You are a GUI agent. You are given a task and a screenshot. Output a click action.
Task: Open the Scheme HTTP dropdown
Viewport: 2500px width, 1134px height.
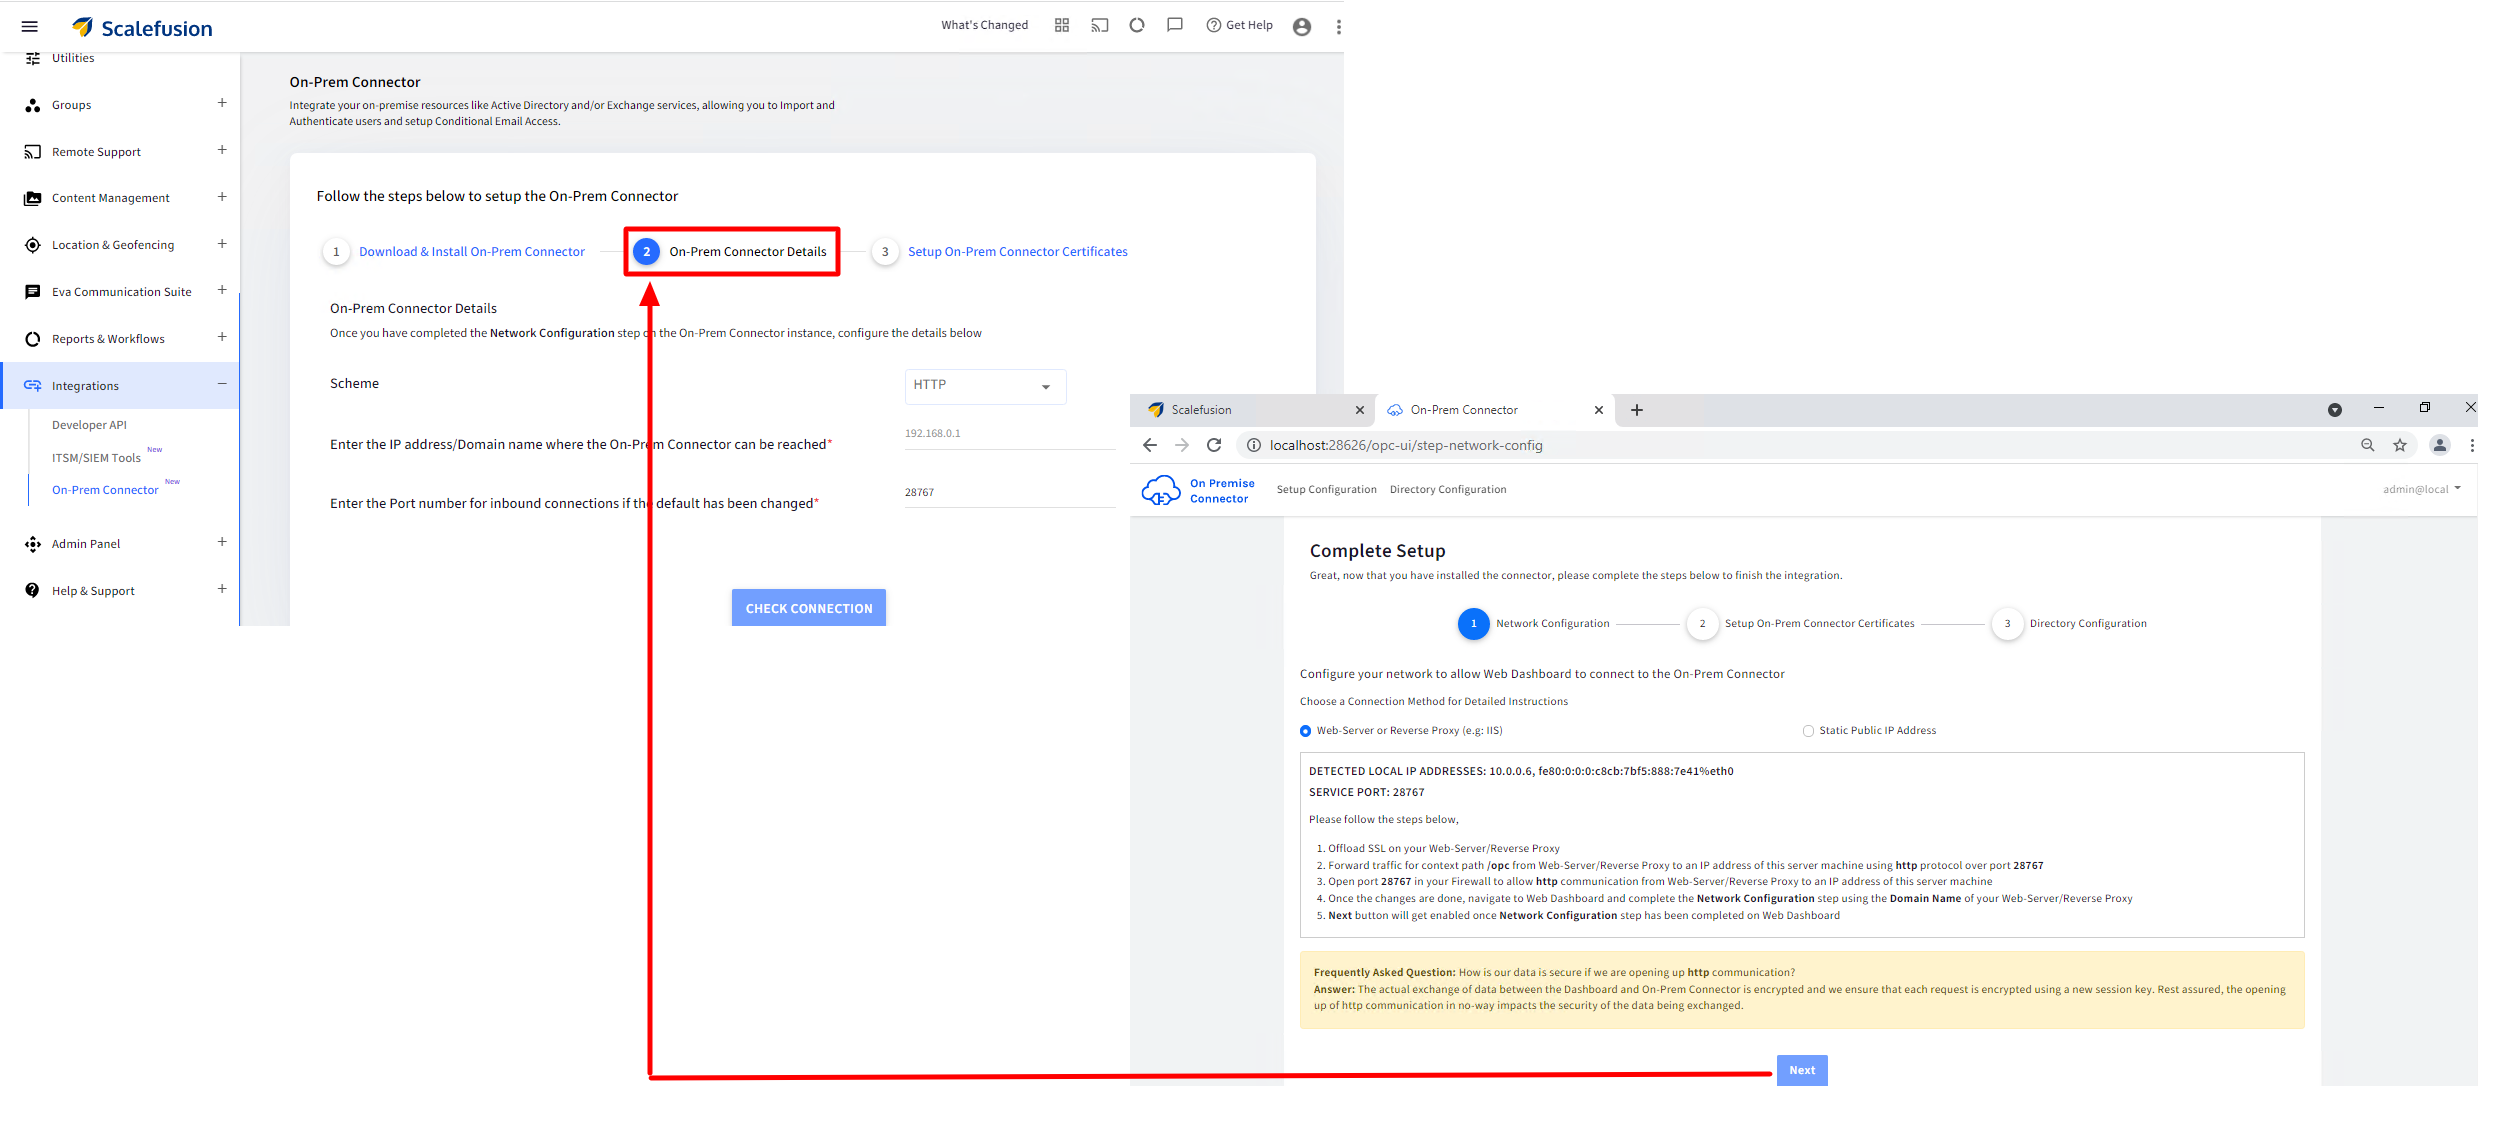985,386
